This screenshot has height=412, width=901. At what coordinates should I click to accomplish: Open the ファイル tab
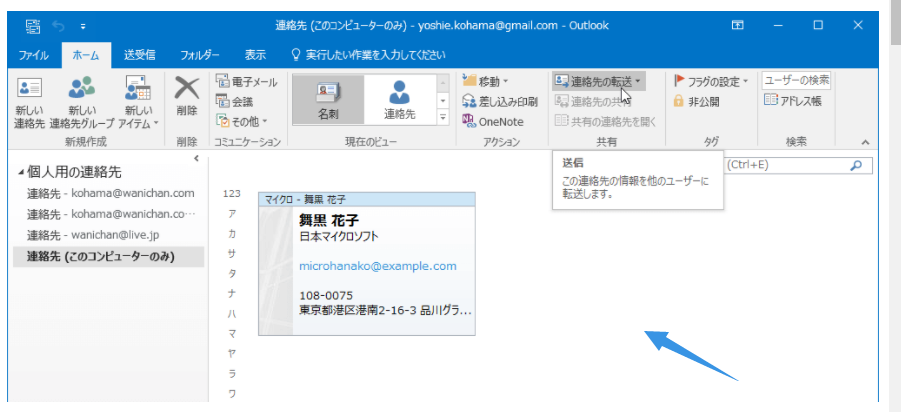click(33, 56)
